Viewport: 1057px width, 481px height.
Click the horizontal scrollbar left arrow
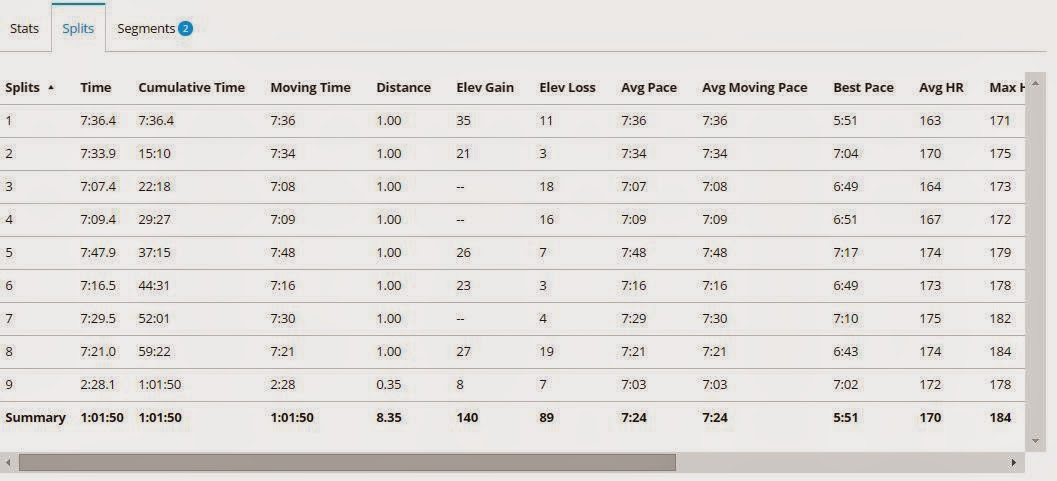(x=8, y=462)
